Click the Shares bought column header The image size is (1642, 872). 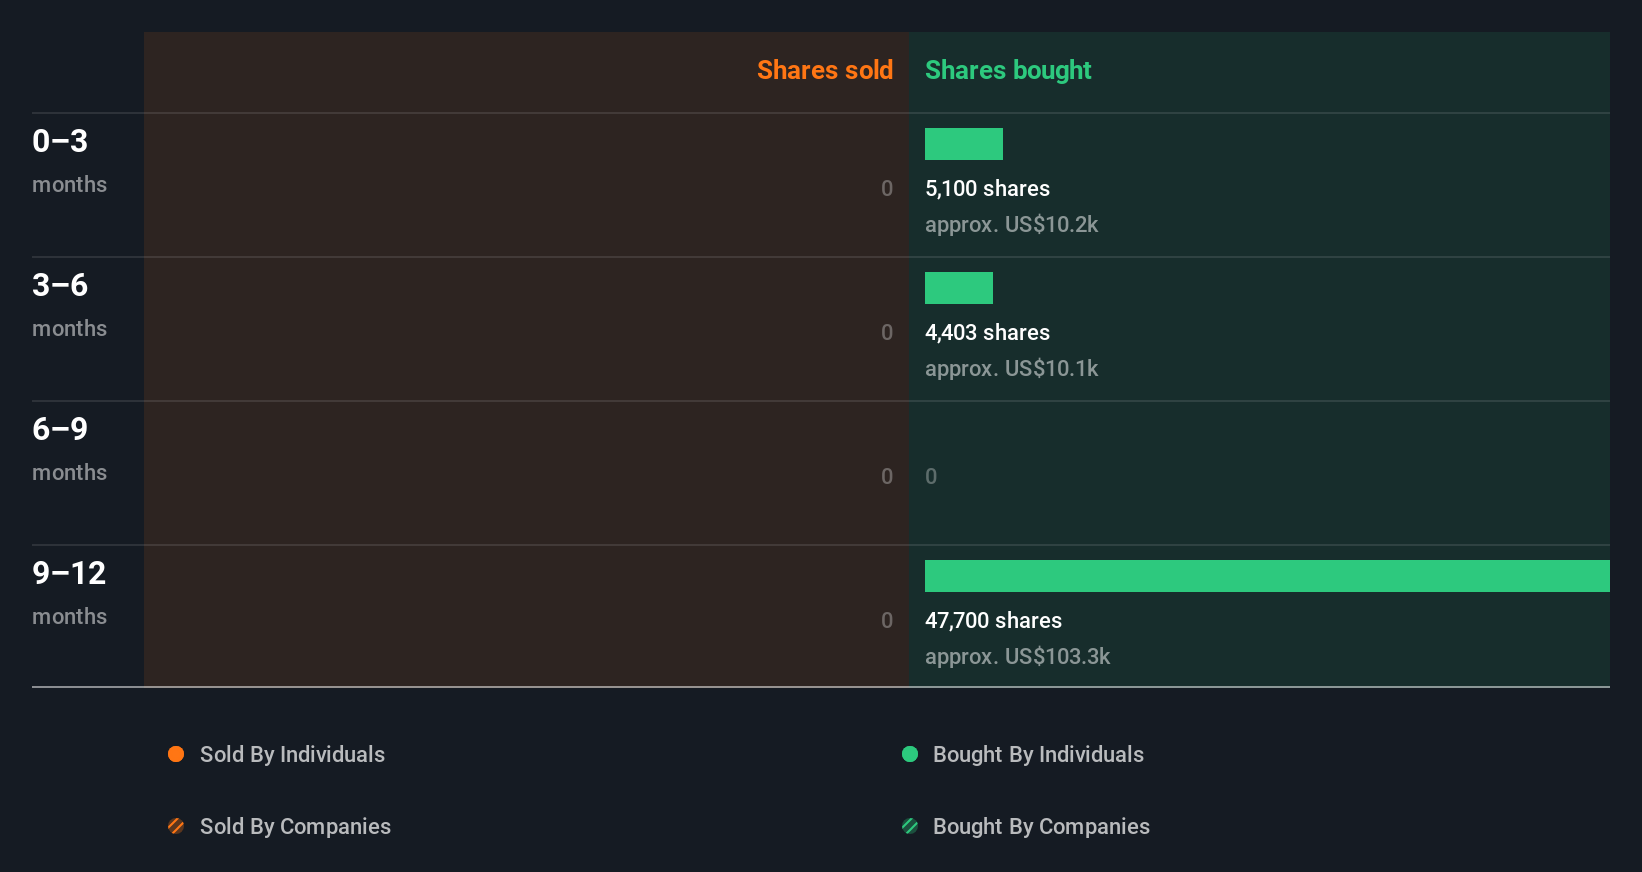tap(1008, 70)
